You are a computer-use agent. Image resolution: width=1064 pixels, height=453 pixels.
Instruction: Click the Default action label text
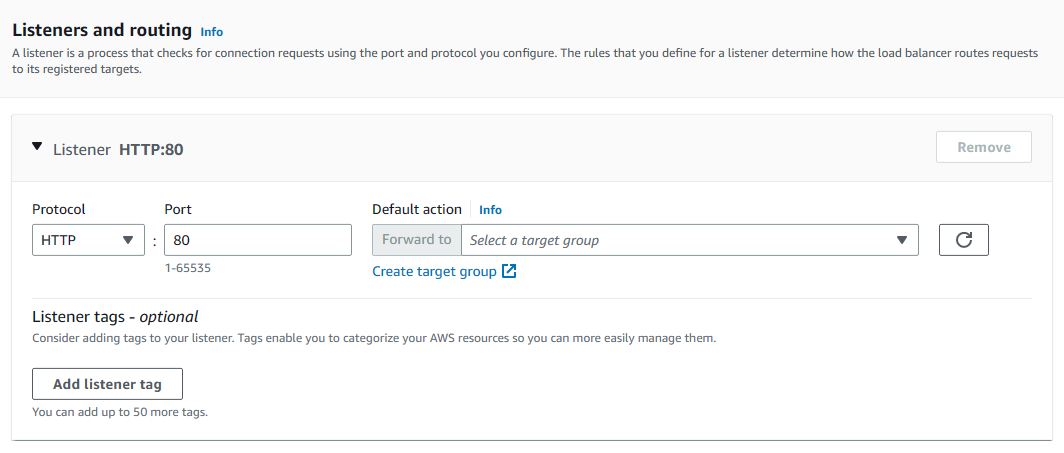[417, 210]
